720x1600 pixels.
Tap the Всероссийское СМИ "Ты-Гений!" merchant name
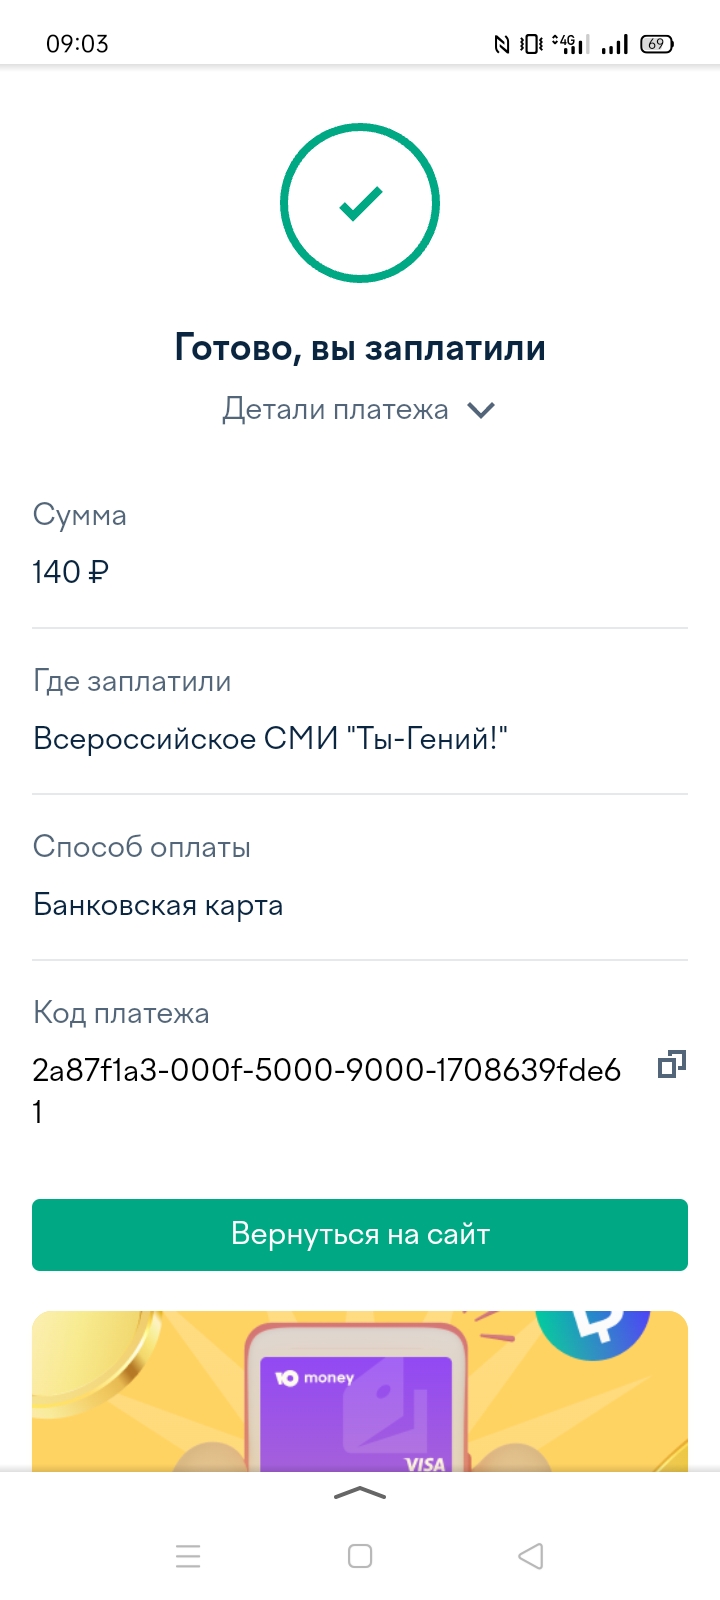tap(270, 739)
